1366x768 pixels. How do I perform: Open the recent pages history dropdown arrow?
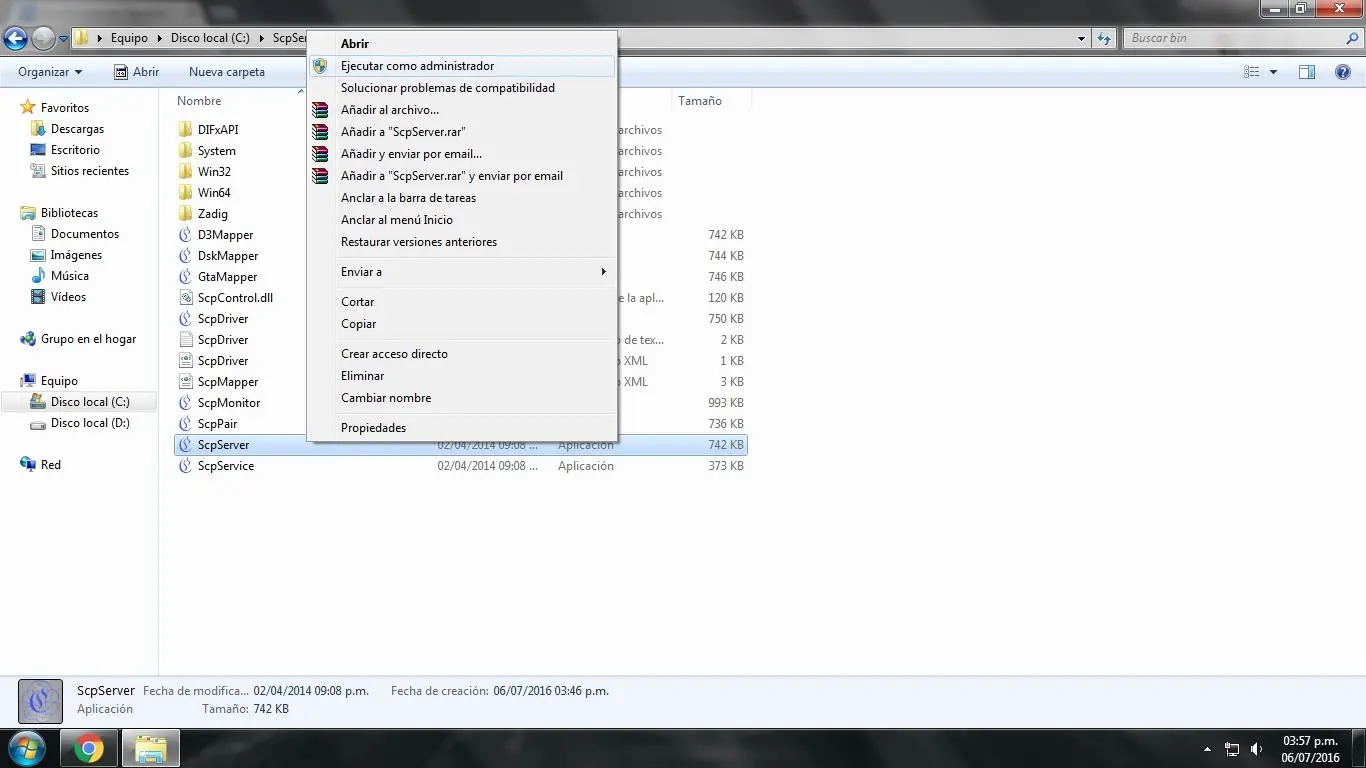coord(63,39)
